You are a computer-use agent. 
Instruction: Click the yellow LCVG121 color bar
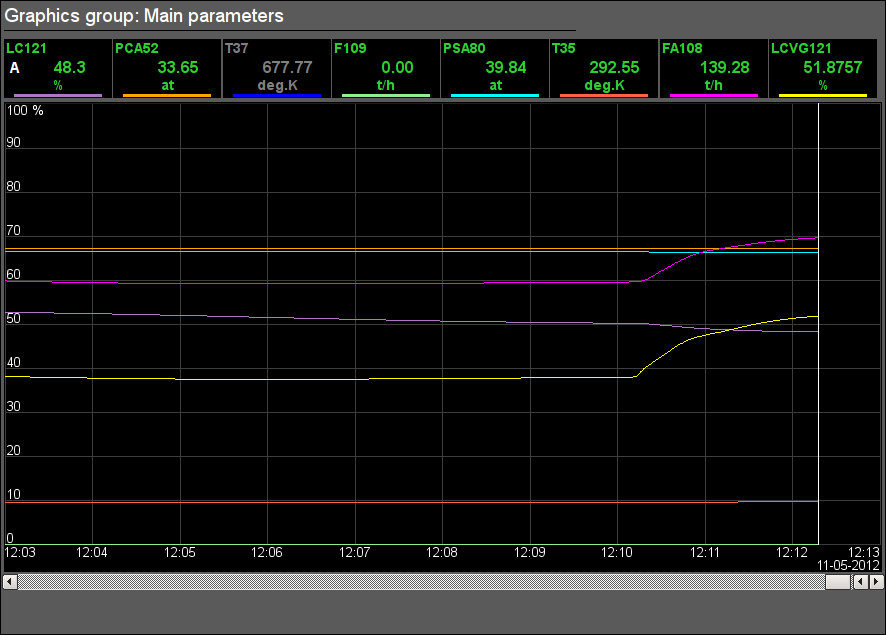823,95
